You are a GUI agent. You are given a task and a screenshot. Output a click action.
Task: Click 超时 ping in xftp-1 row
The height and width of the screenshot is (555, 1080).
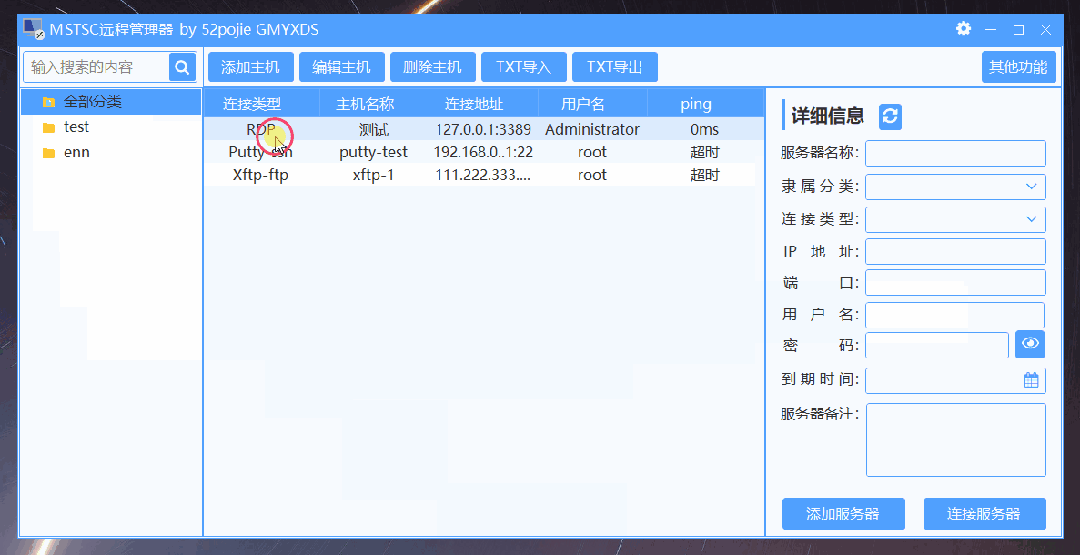pyautogui.click(x=705, y=175)
